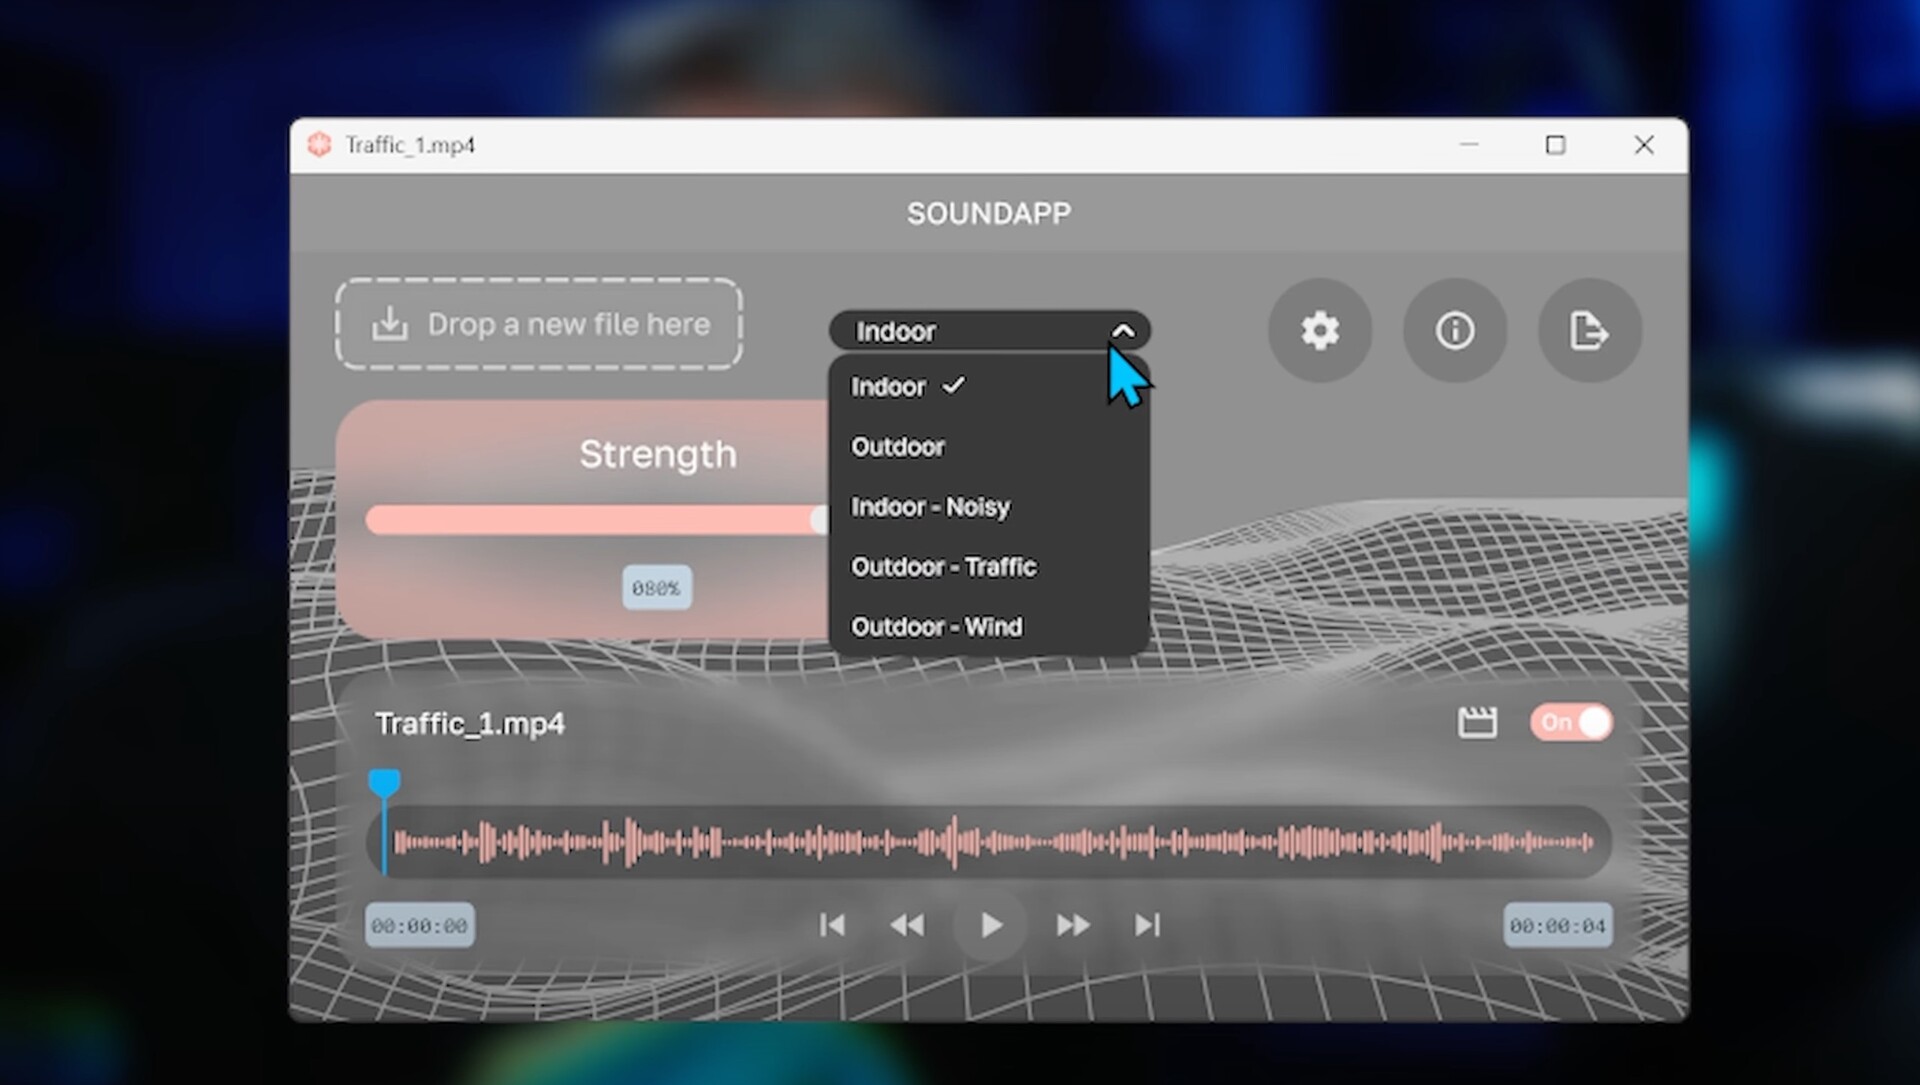Fast forward the audio playback

(1072, 925)
